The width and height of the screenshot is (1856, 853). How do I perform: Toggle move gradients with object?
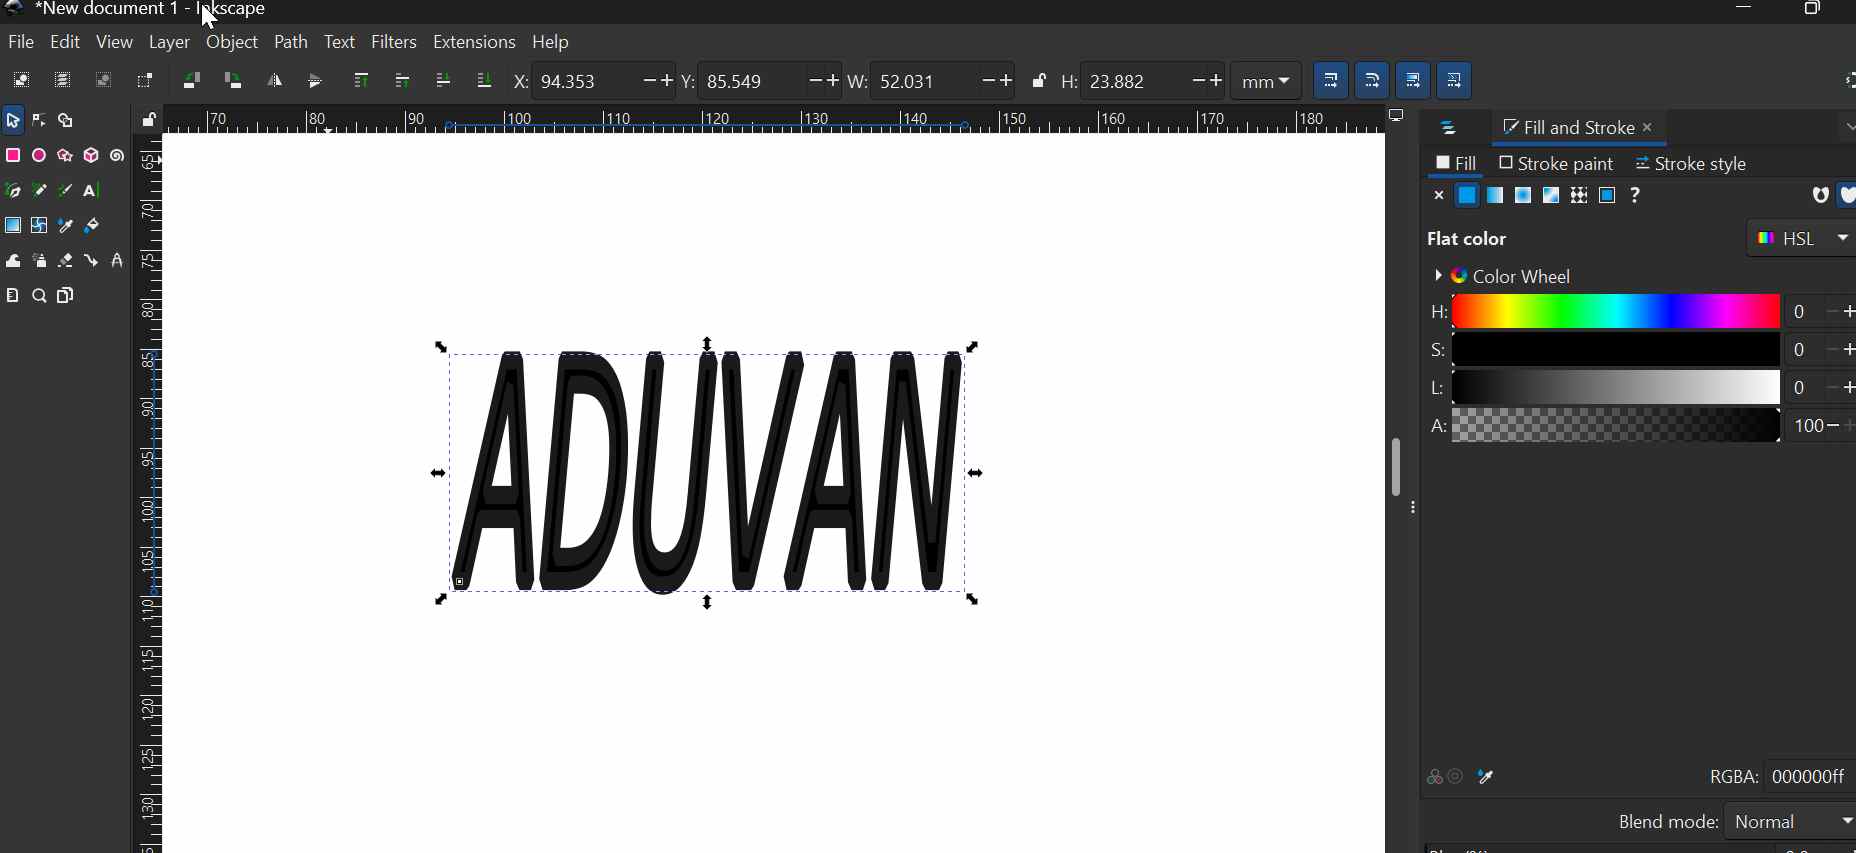tap(1413, 80)
